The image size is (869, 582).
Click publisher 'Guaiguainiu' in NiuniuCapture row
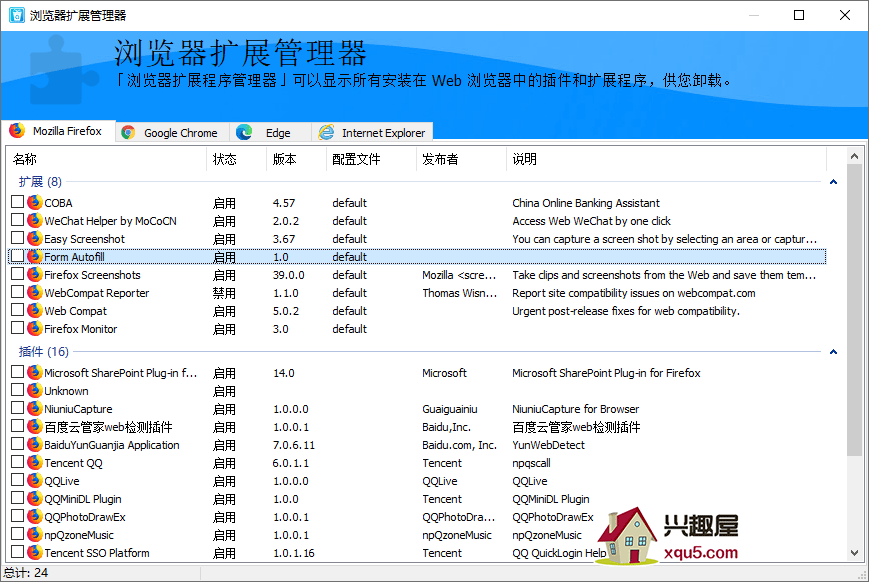coord(449,409)
